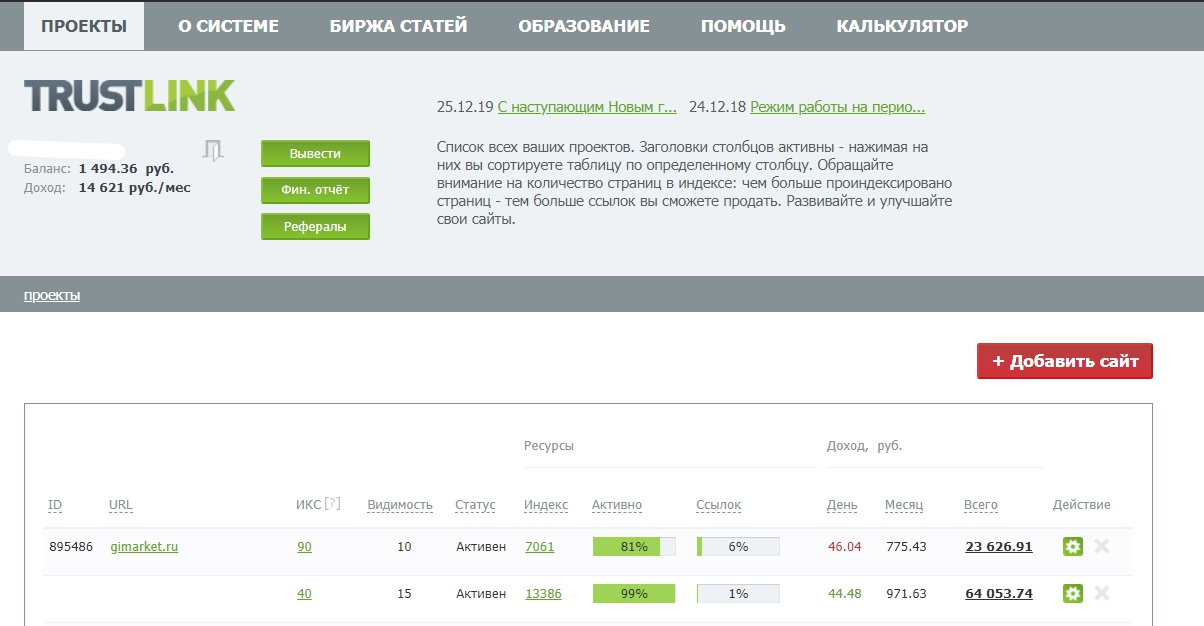The width and height of the screenshot is (1204, 626).
Task: Open БИРЖА СТАТЕЙ menu item
Action: coord(398,26)
